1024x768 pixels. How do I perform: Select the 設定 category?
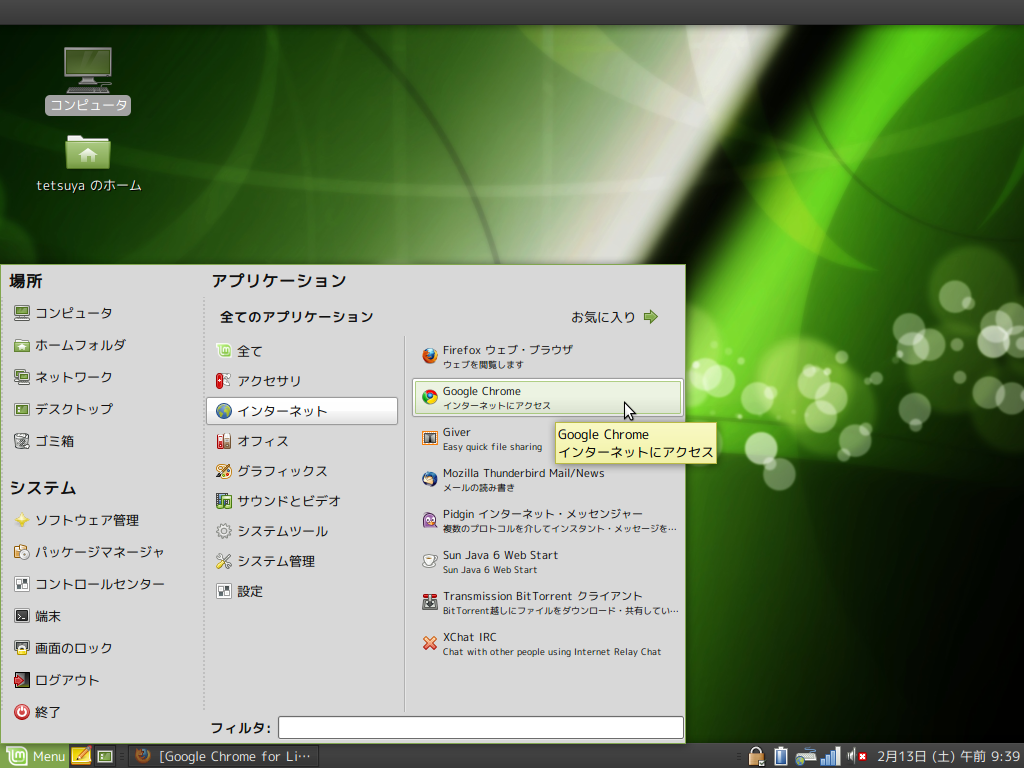pos(302,591)
